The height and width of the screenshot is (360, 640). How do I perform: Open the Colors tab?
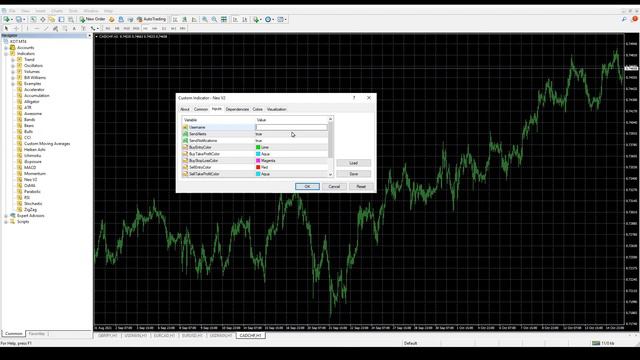[258, 109]
